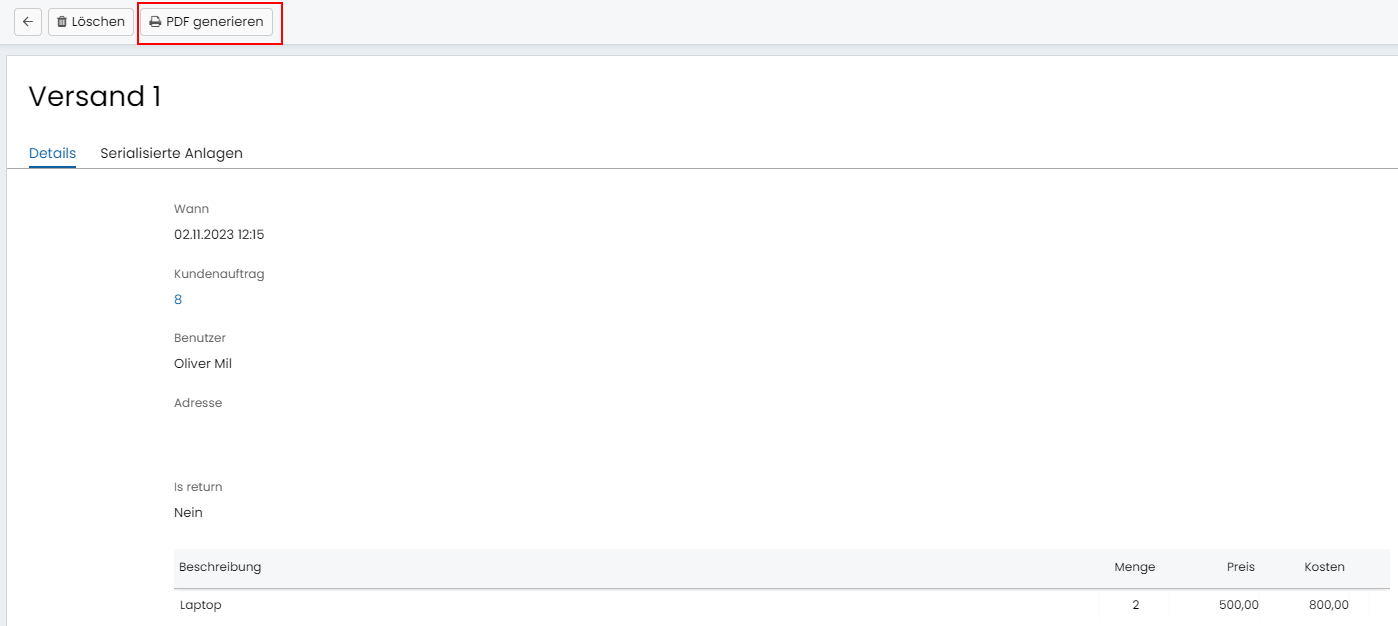The image size is (1398, 626).
Task: Click the Löschen trash button
Action: [91, 22]
